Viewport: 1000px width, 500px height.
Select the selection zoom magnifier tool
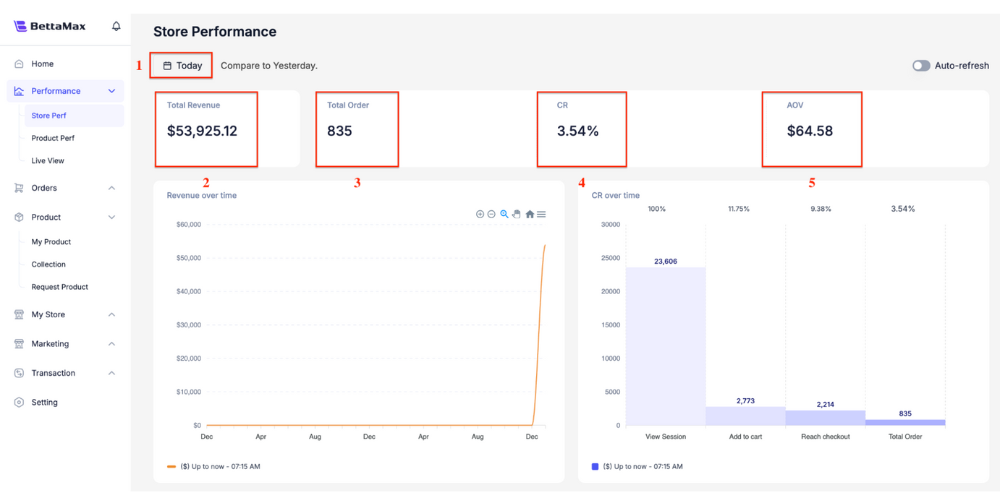coord(504,214)
